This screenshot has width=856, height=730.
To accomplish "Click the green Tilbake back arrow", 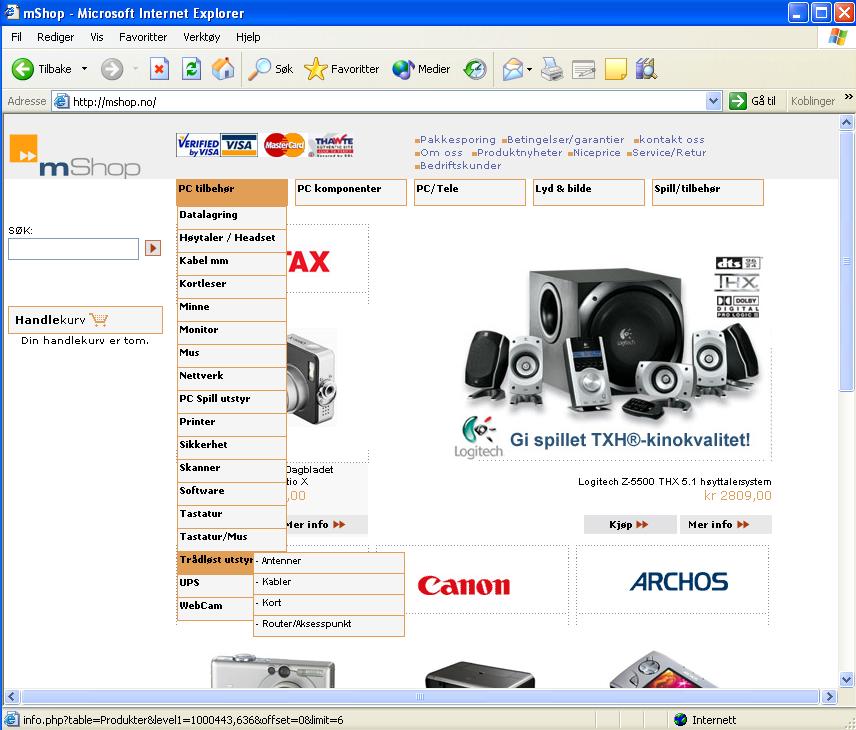I will (x=23, y=69).
